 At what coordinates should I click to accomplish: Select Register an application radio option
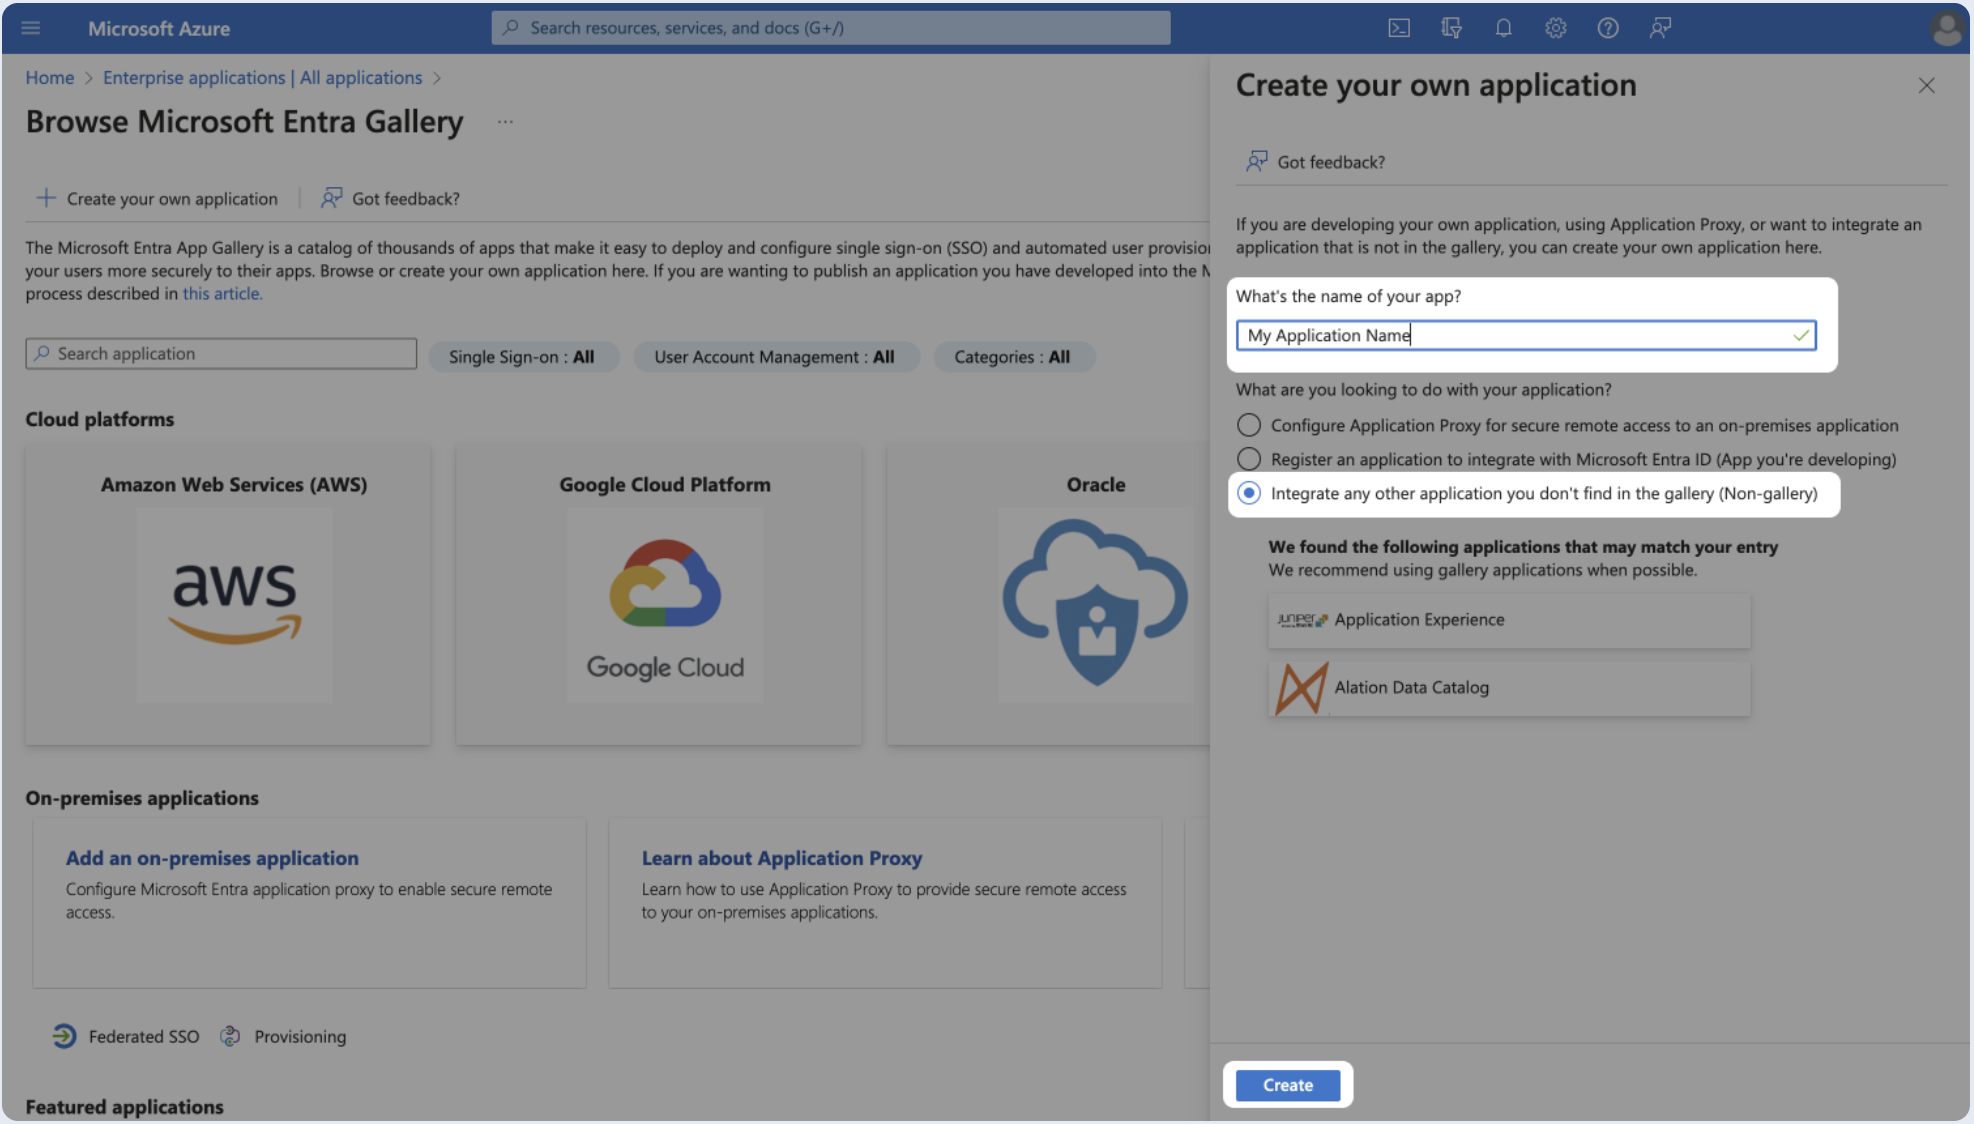point(1249,459)
